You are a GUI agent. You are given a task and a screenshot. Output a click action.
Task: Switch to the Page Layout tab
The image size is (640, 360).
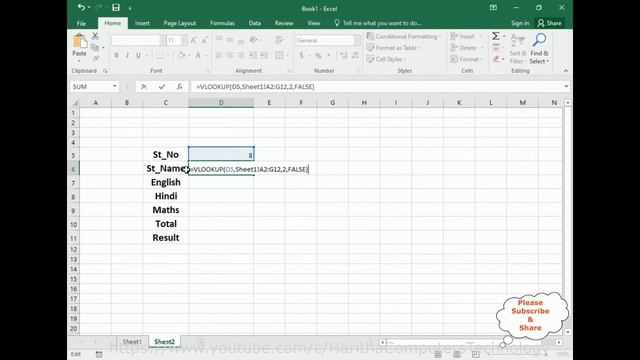click(x=180, y=23)
